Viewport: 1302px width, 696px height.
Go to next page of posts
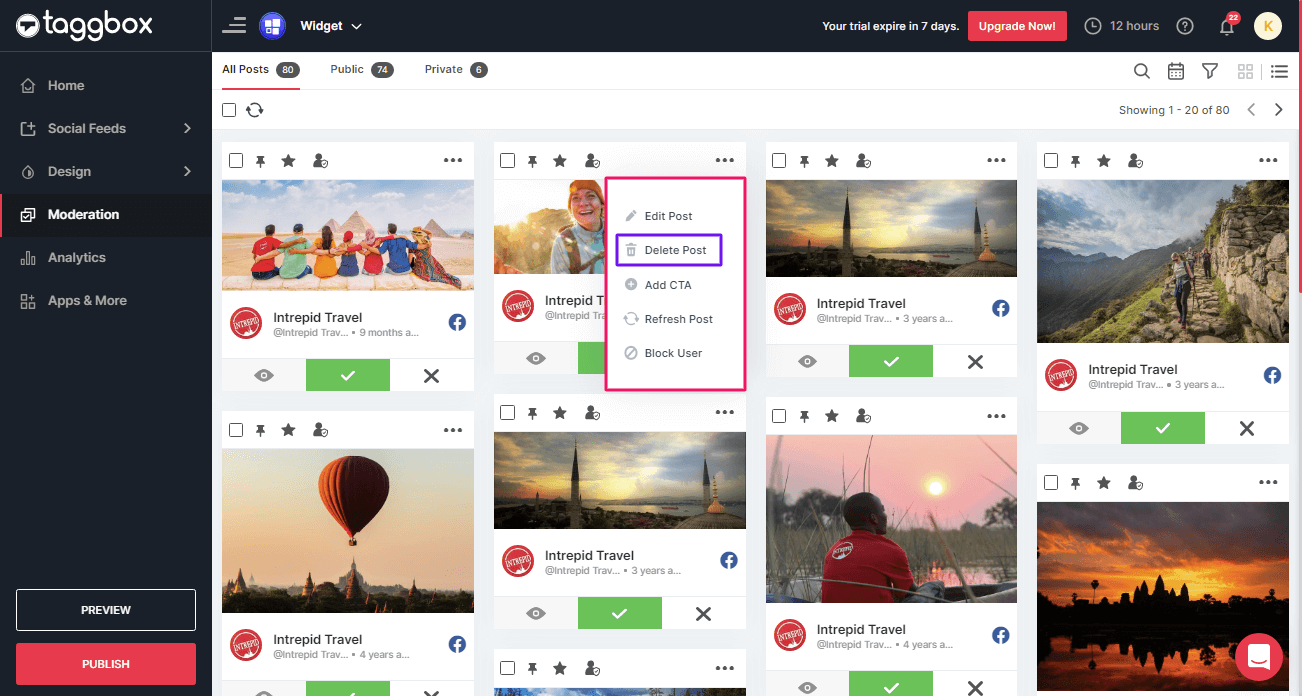(1278, 110)
